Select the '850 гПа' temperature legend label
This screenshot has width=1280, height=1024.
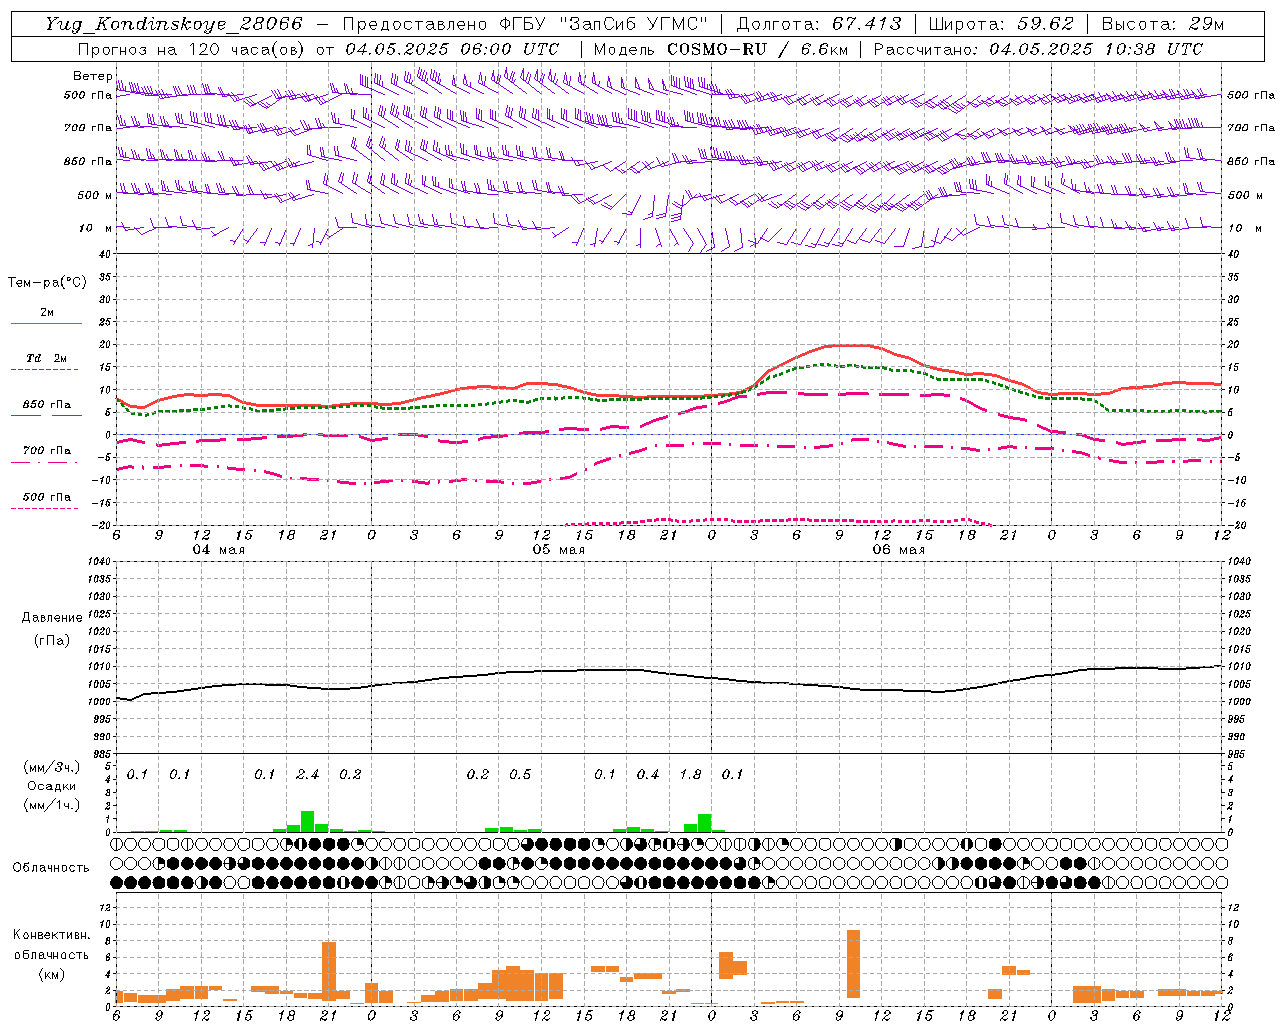coord(46,405)
